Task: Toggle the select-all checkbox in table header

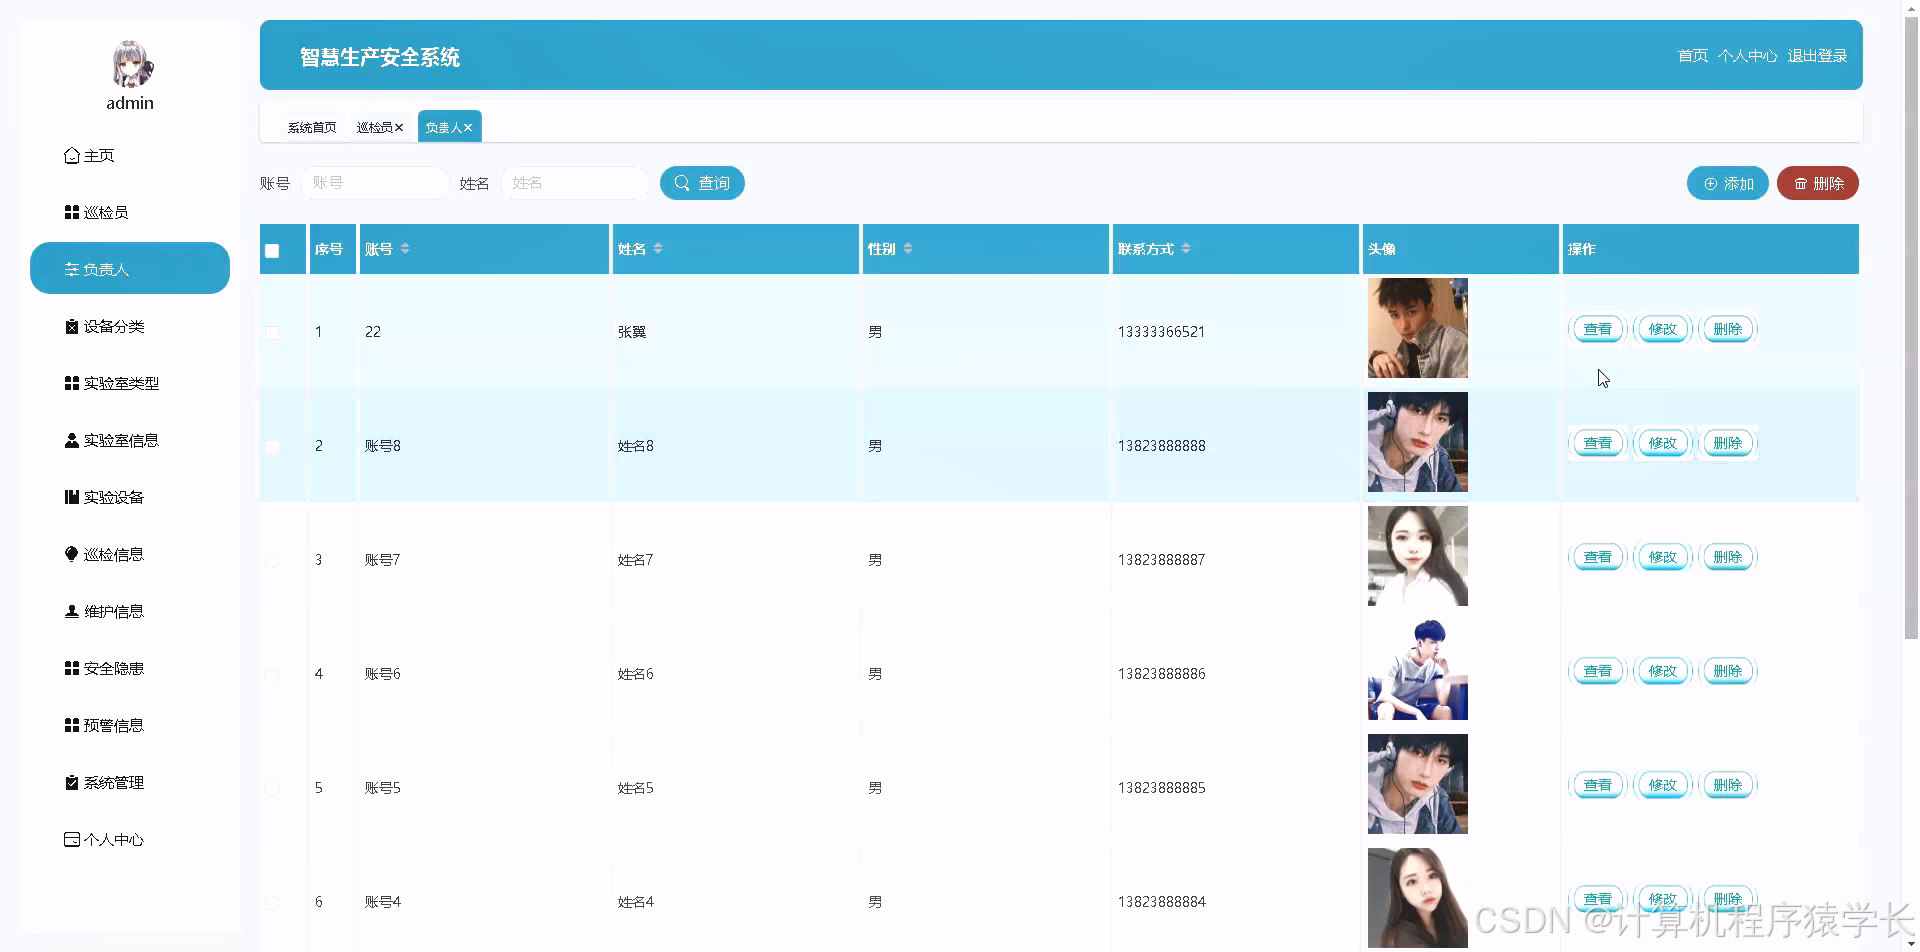Action: [x=272, y=251]
